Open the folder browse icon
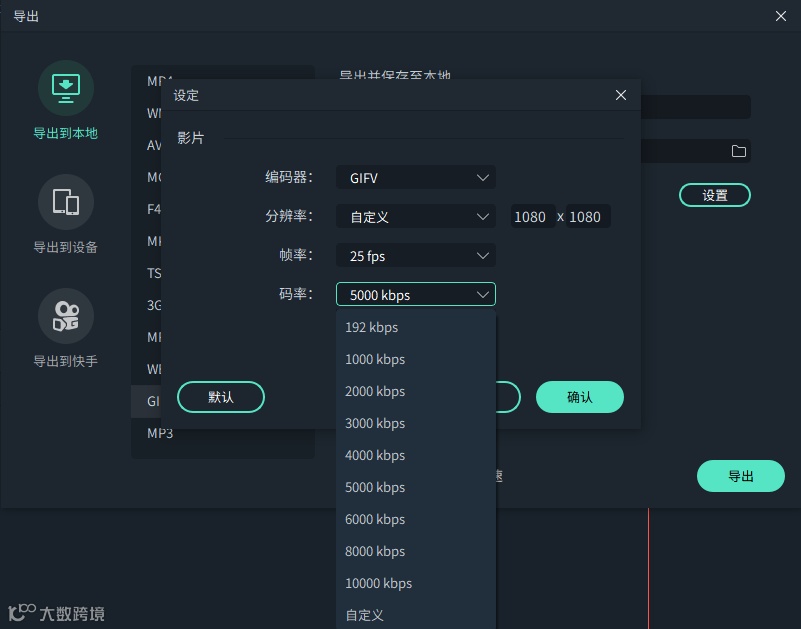This screenshot has height=629, width=801. [738, 151]
